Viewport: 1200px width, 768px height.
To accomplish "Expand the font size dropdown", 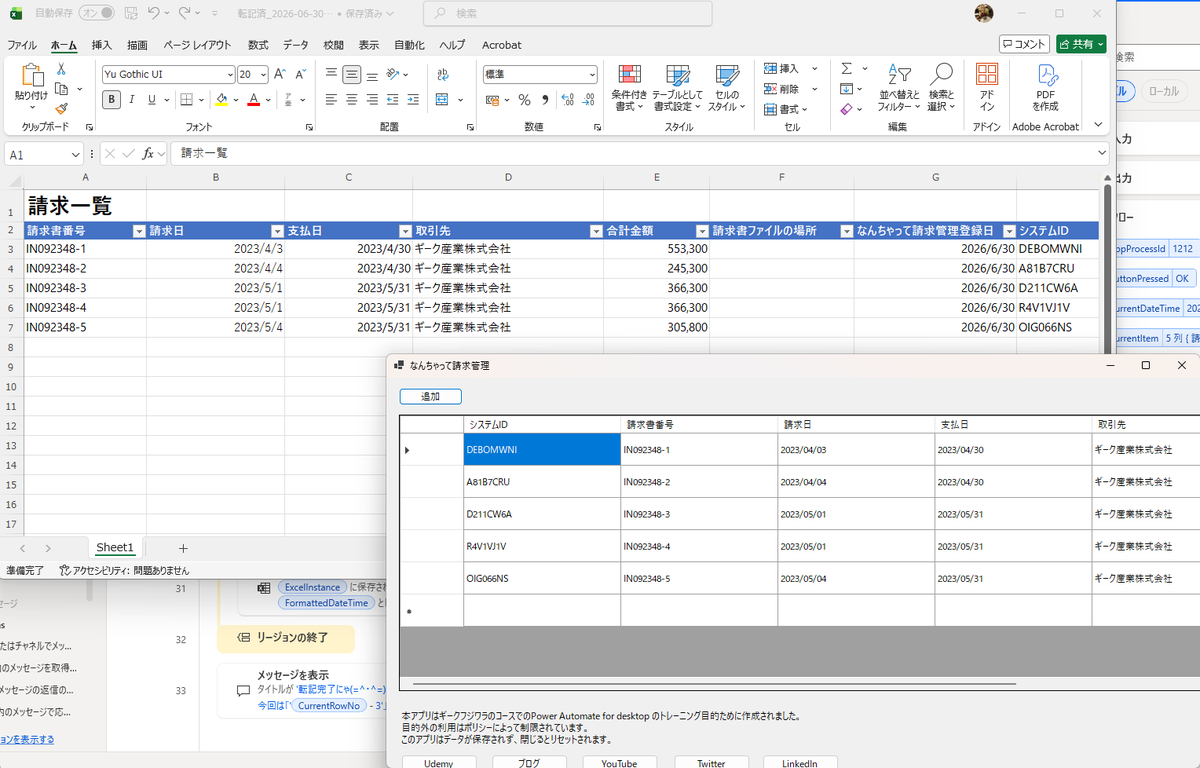I will click(263, 75).
